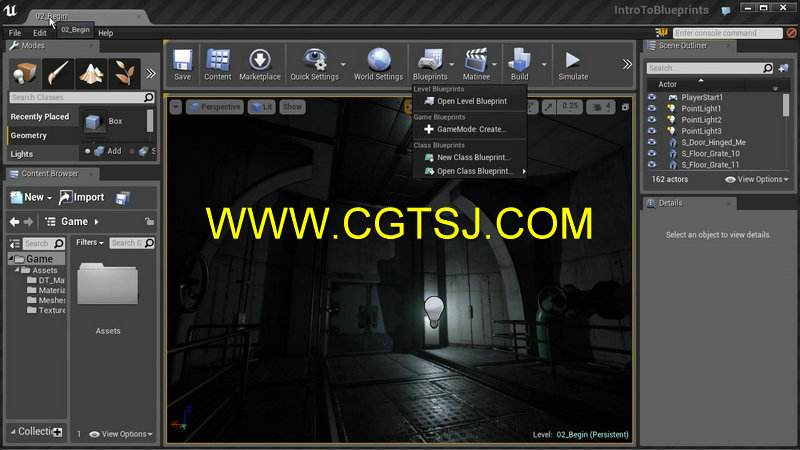The height and width of the screenshot is (450, 800).
Task: Hide PointLight2 using its eye icon
Action: click(652, 119)
